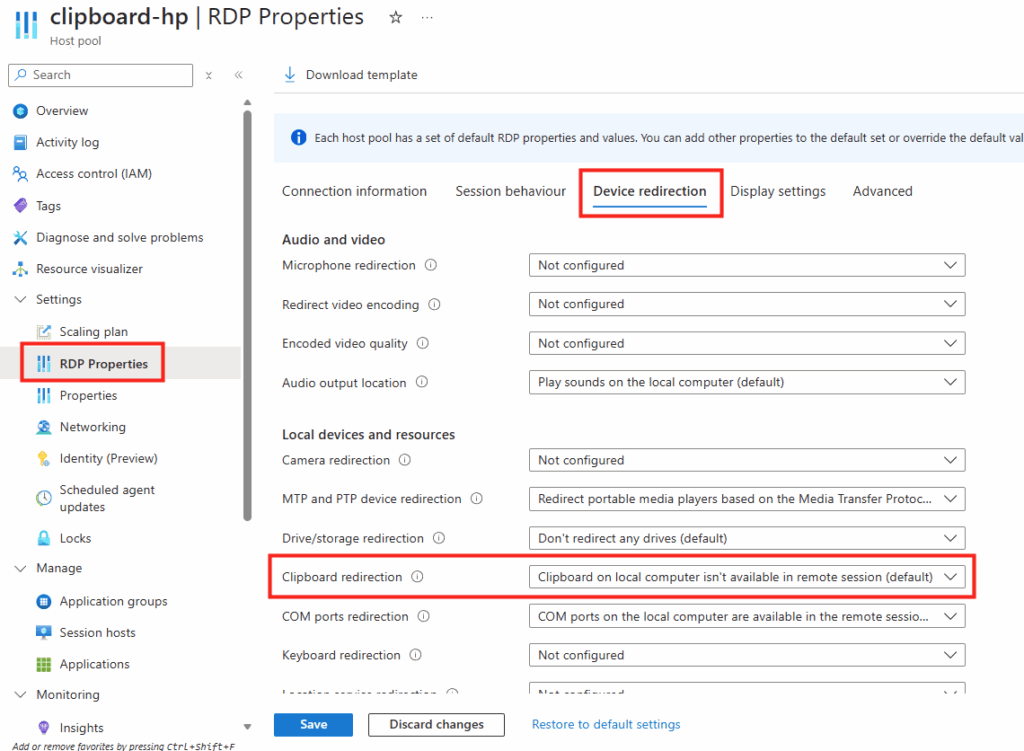Screen dimensions: 1024x751
Task: Click the Overview globe icon in sidebar
Action: pyautogui.click(x=20, y=111)
